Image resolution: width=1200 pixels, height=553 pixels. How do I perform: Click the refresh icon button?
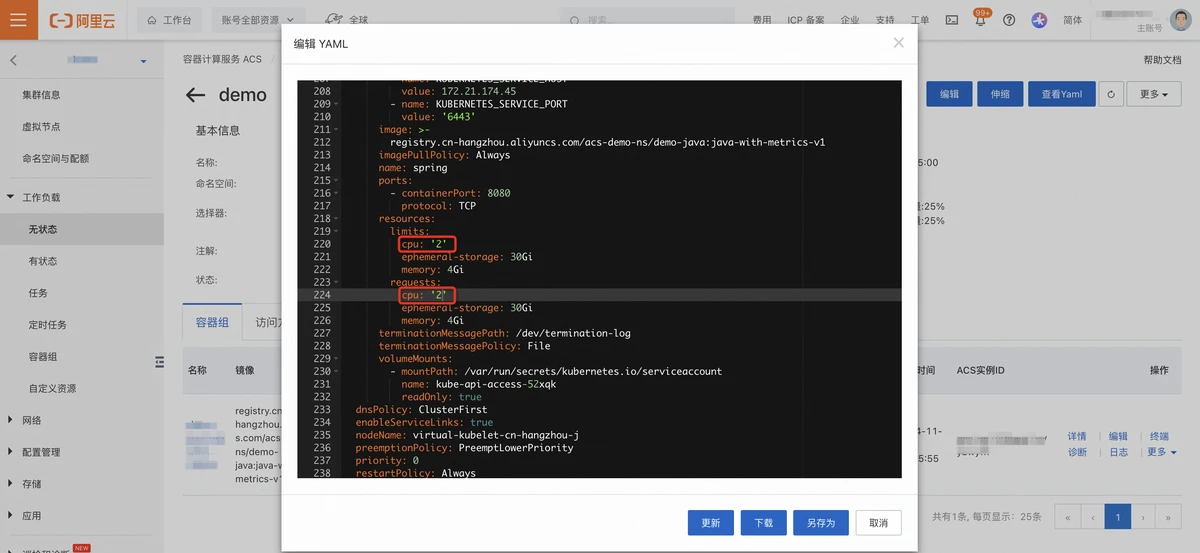click(1110, 94)
